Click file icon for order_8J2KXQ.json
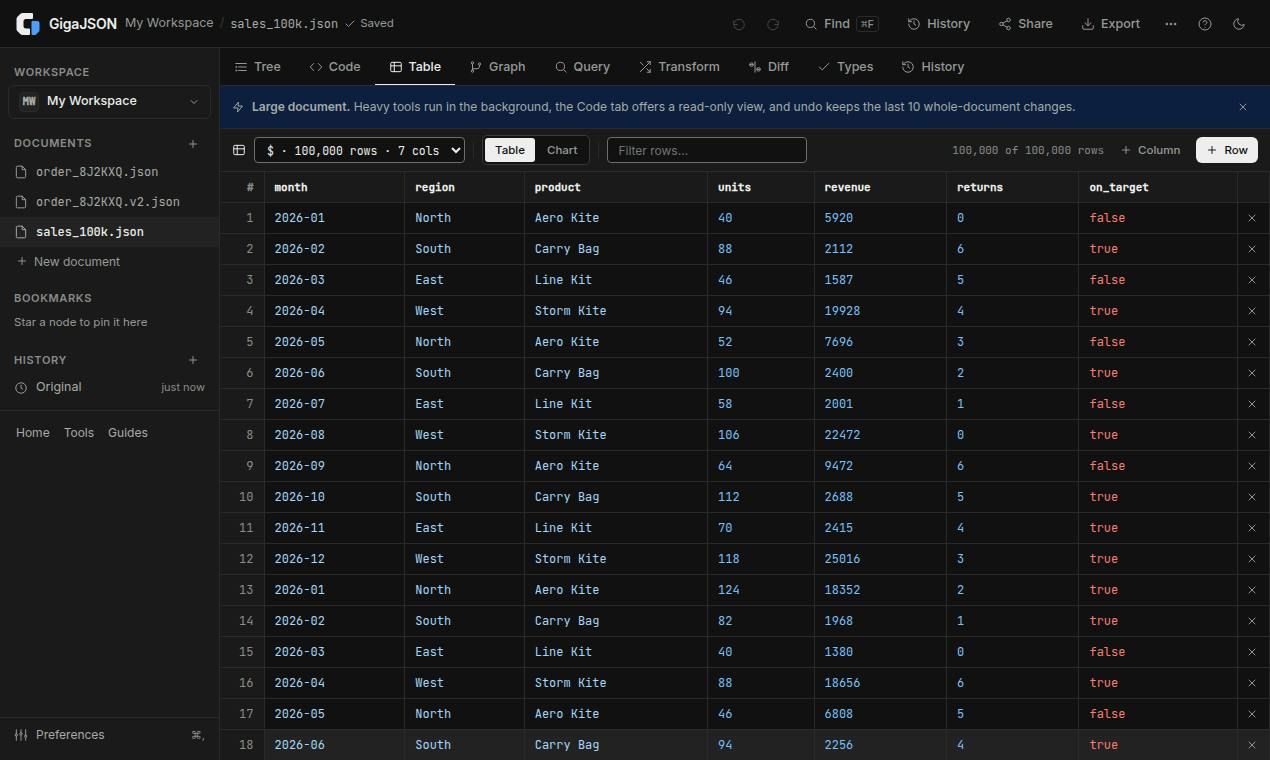 [22, 172]
